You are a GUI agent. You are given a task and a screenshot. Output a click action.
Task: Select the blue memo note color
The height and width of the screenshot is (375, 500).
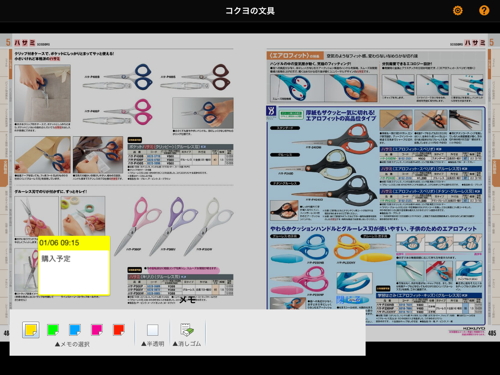coord(75,330)
